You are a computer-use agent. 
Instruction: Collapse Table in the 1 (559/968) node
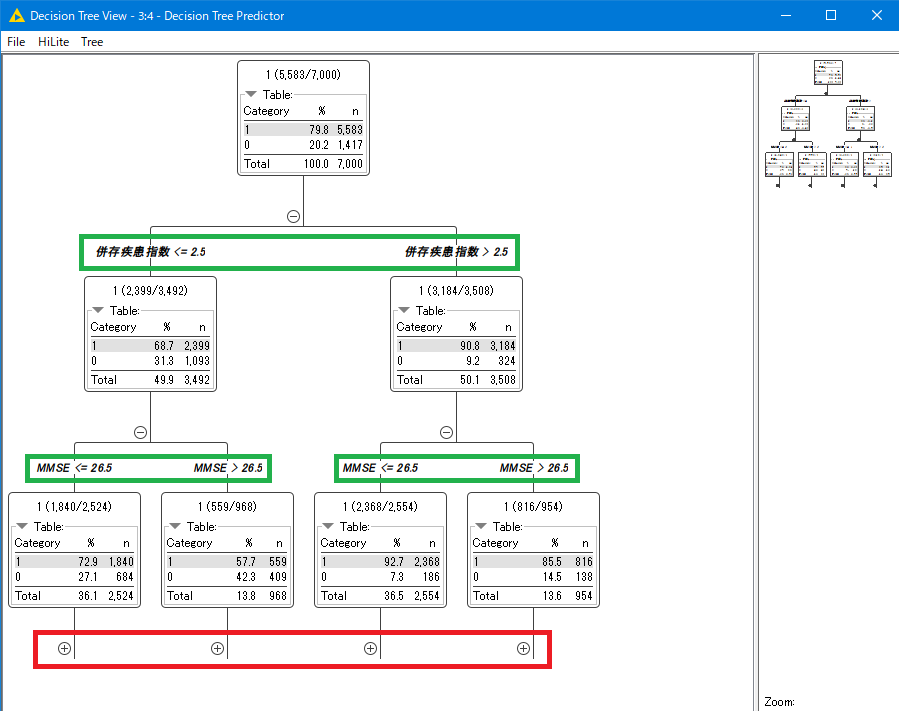pos(175,526)
